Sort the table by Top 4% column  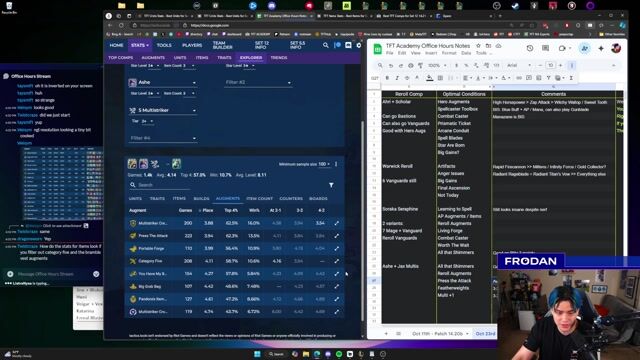click(x=231, y=210)
